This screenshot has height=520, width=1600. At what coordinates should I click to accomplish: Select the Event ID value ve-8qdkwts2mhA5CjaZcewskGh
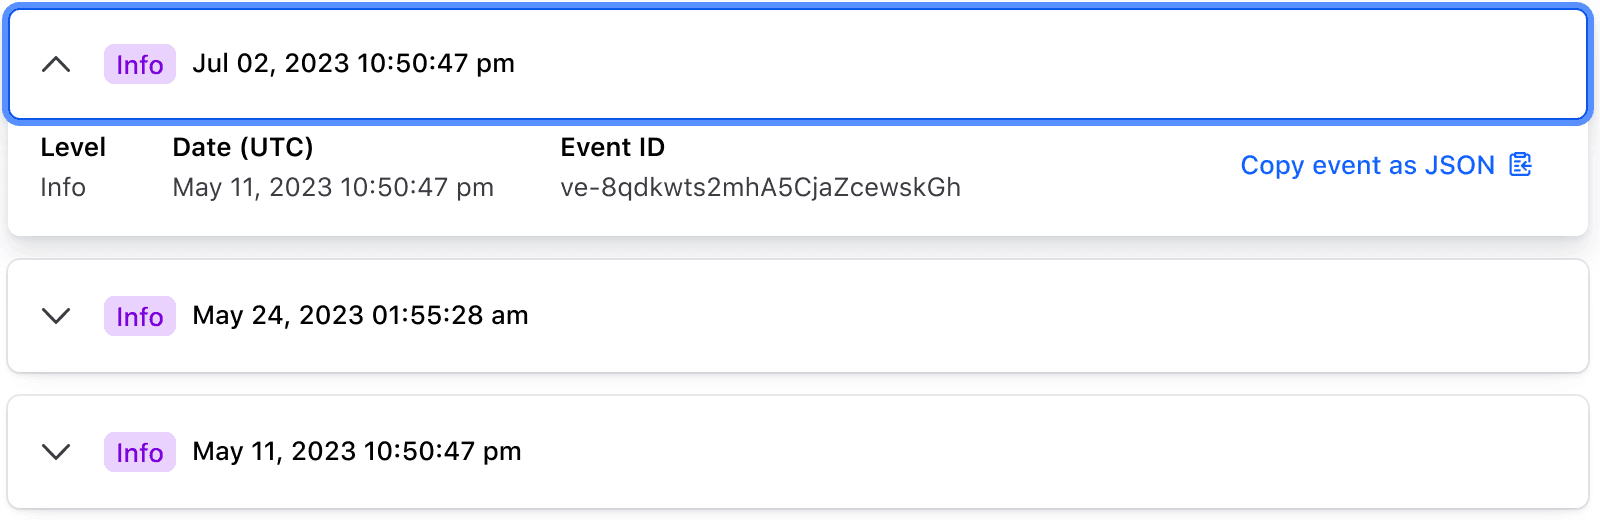coord(760,187)
